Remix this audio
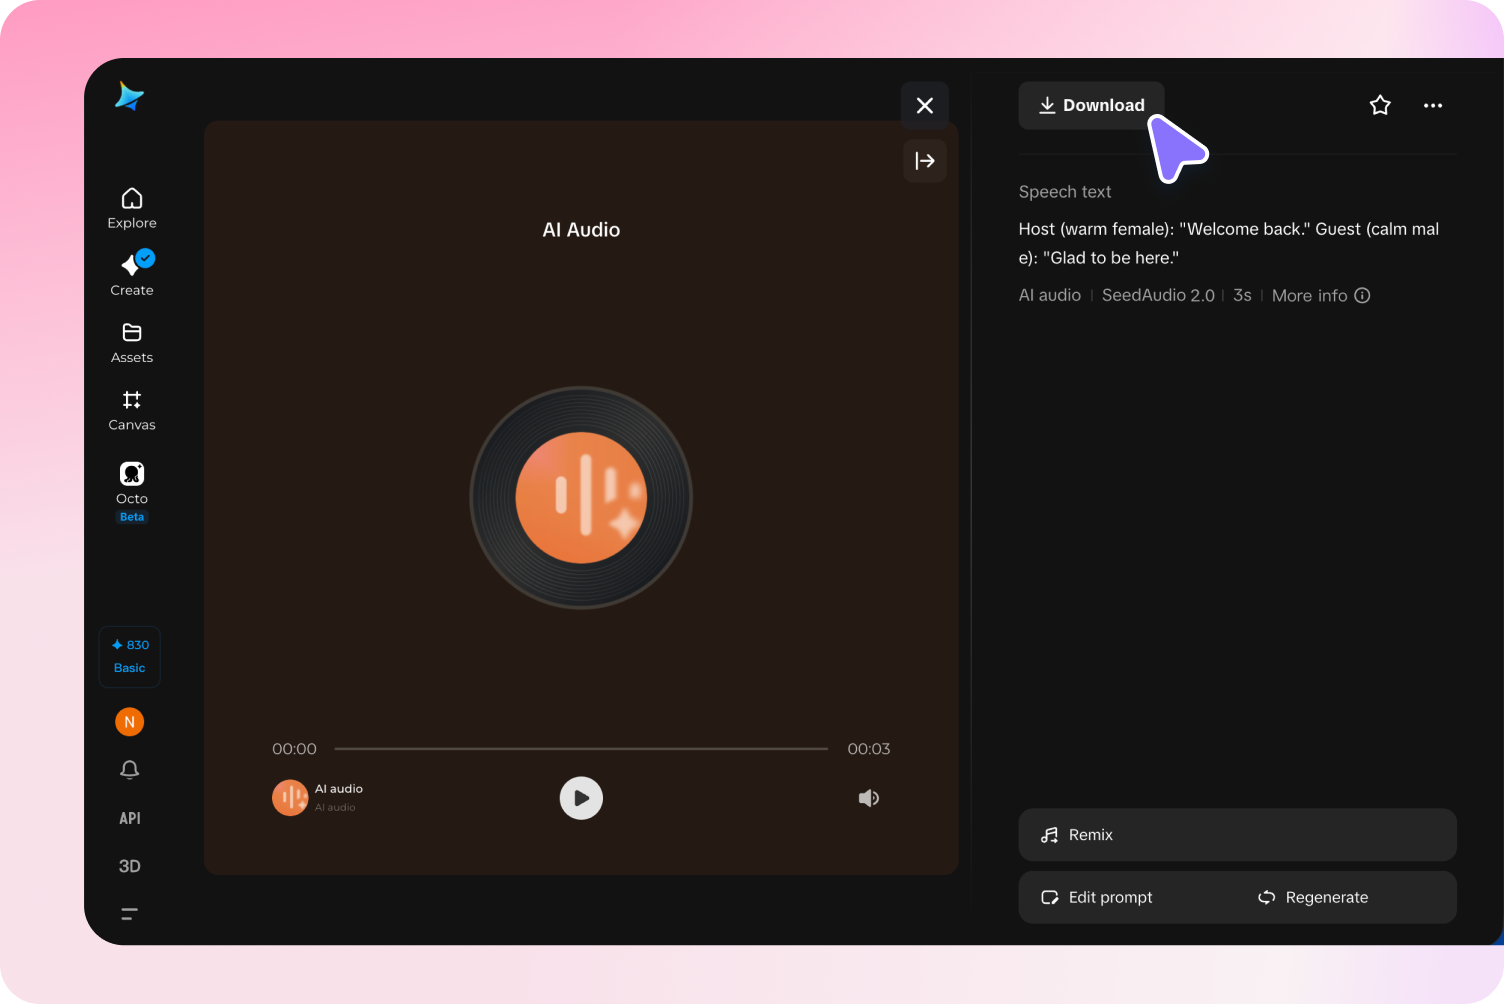This screenshot has width=1504, height=1004. pyautogui.click(x=1237, y=835)
